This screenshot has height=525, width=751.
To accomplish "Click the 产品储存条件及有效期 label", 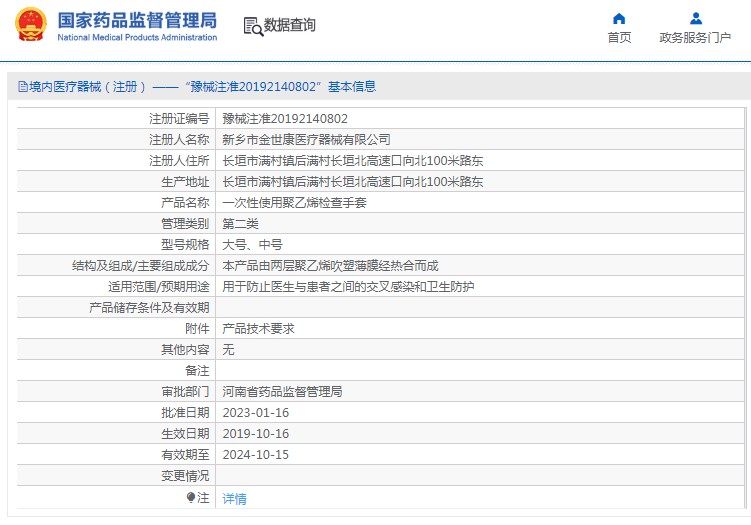I will (149, 308).
